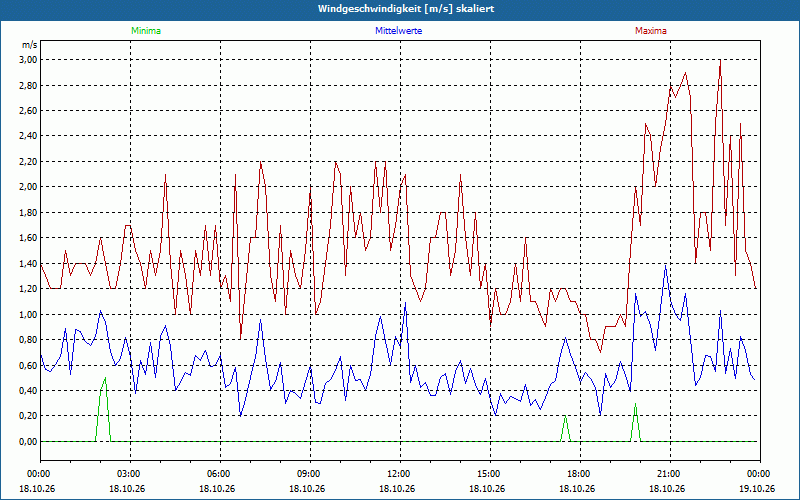
Task: Click the Windgeschwindigkeit title bar
Action: tap(400, 9)
